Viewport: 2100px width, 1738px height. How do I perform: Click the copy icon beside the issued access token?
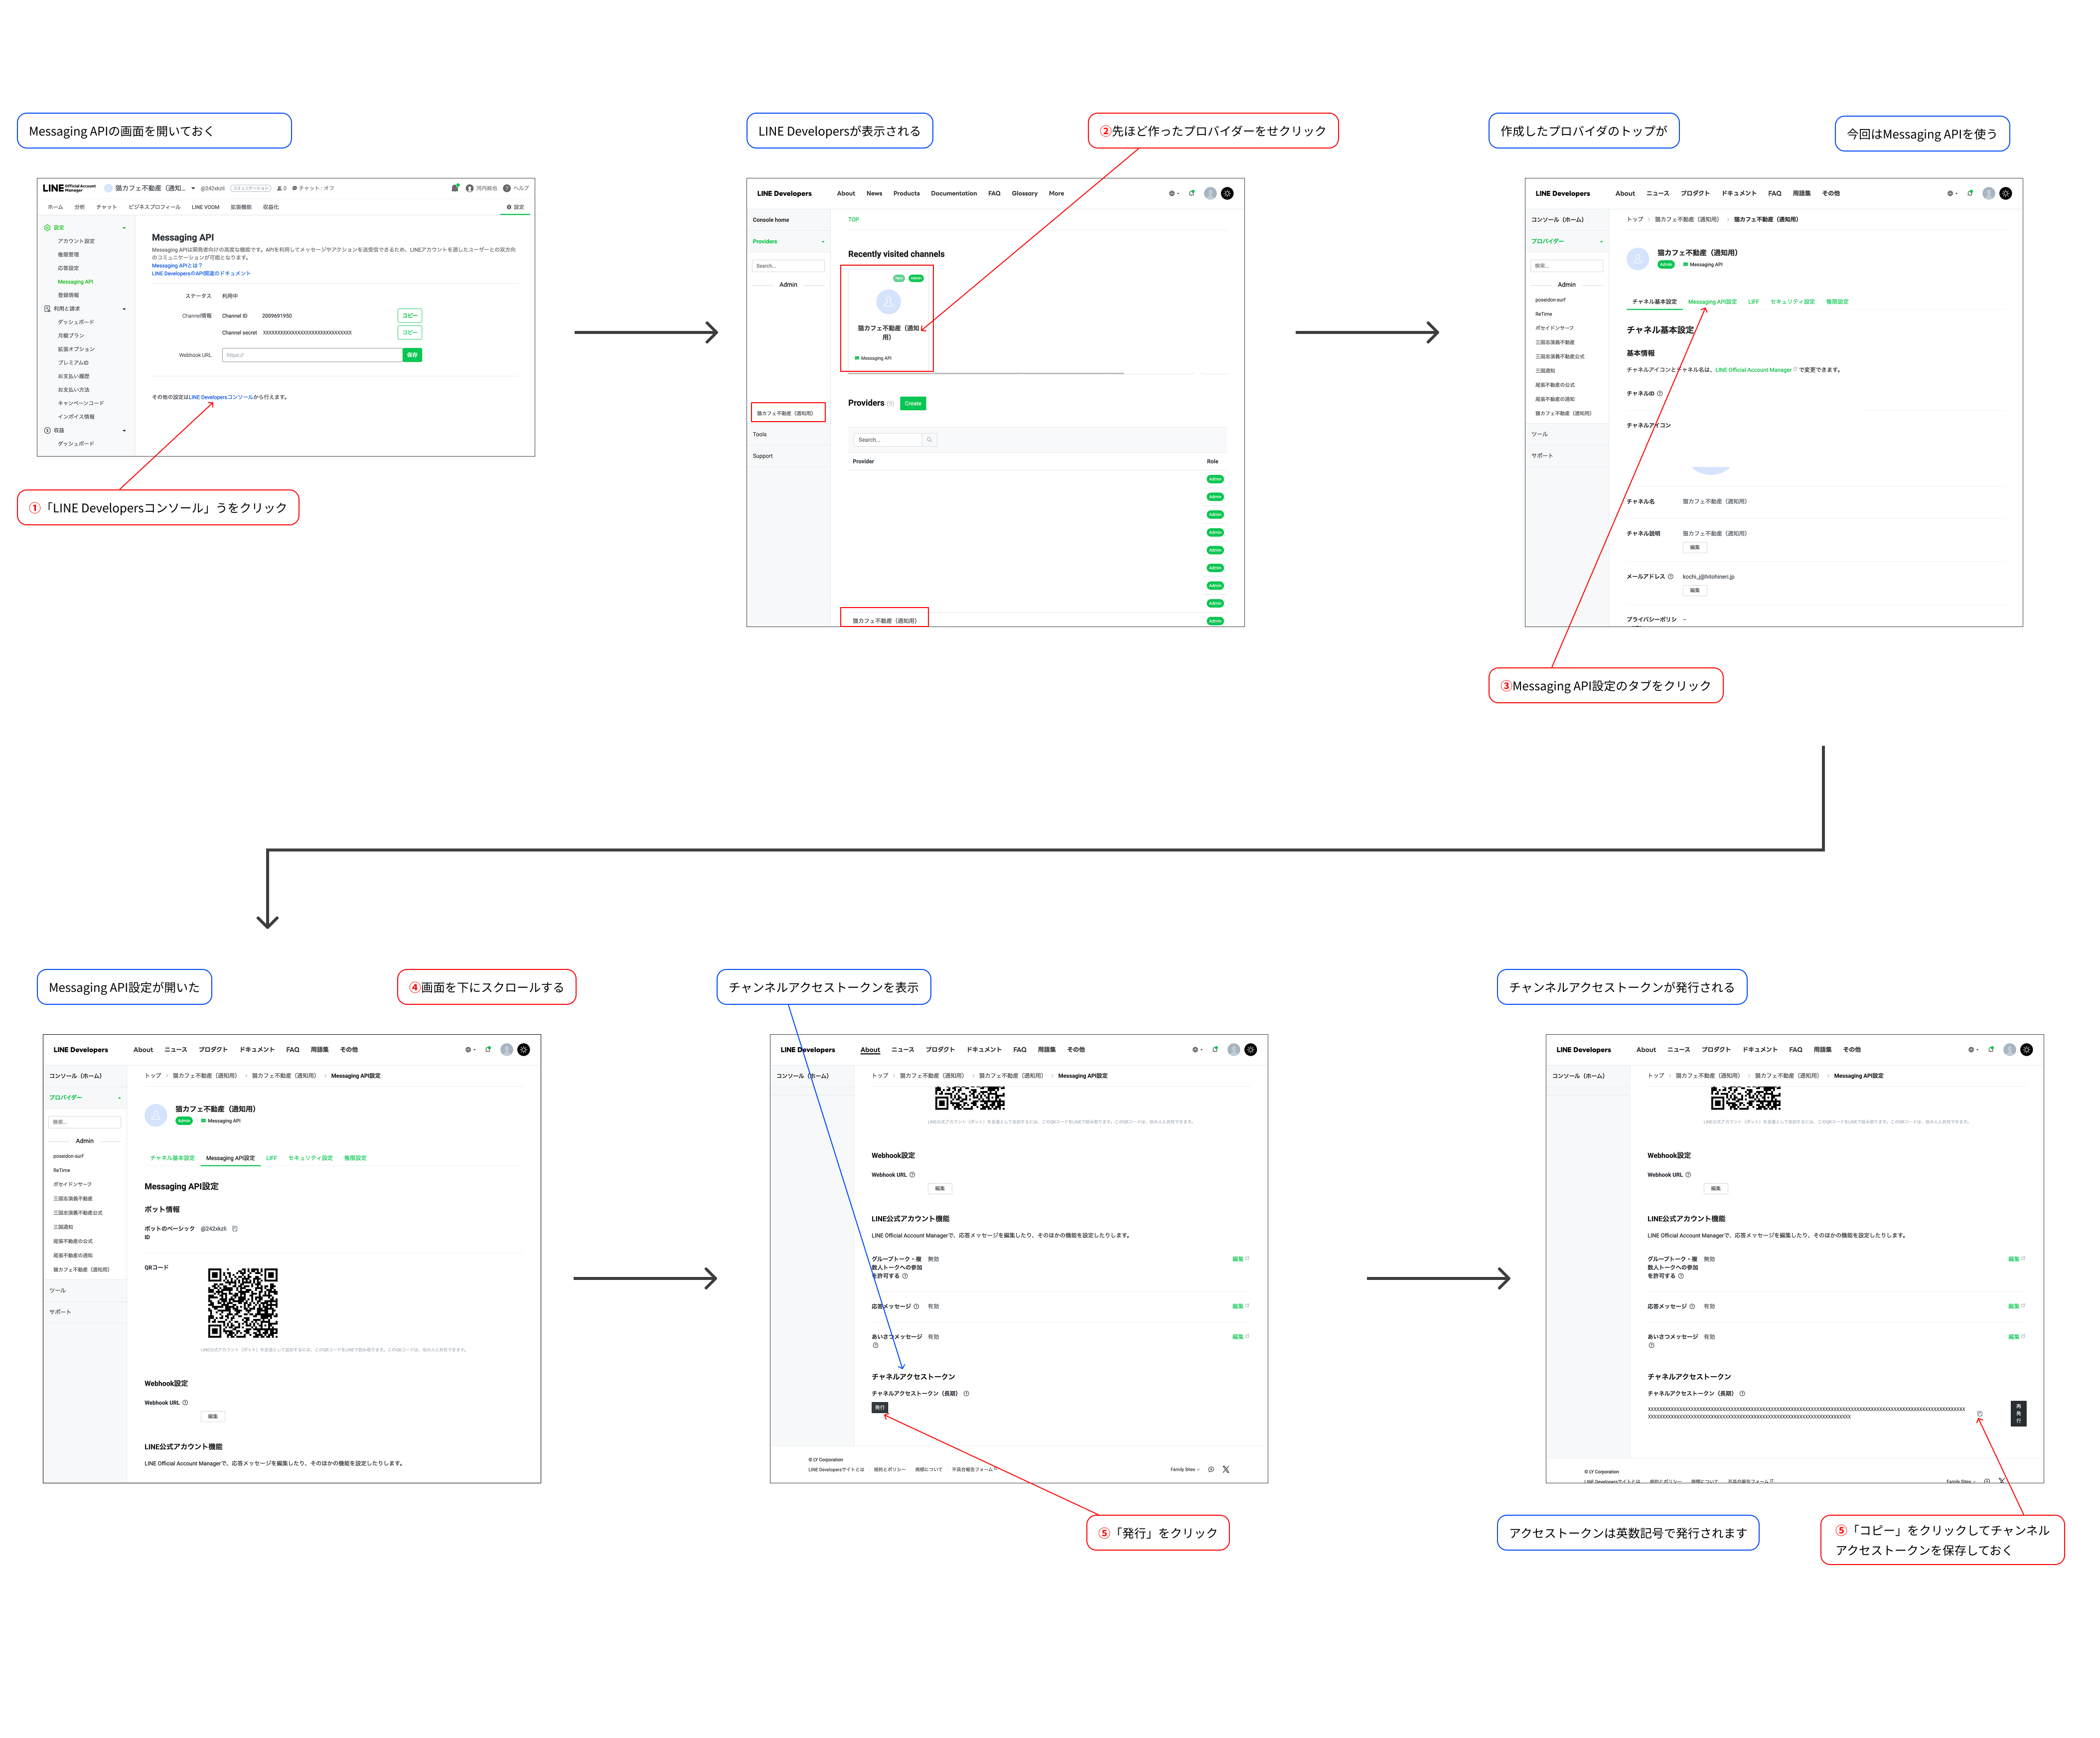point(1980,1414)
